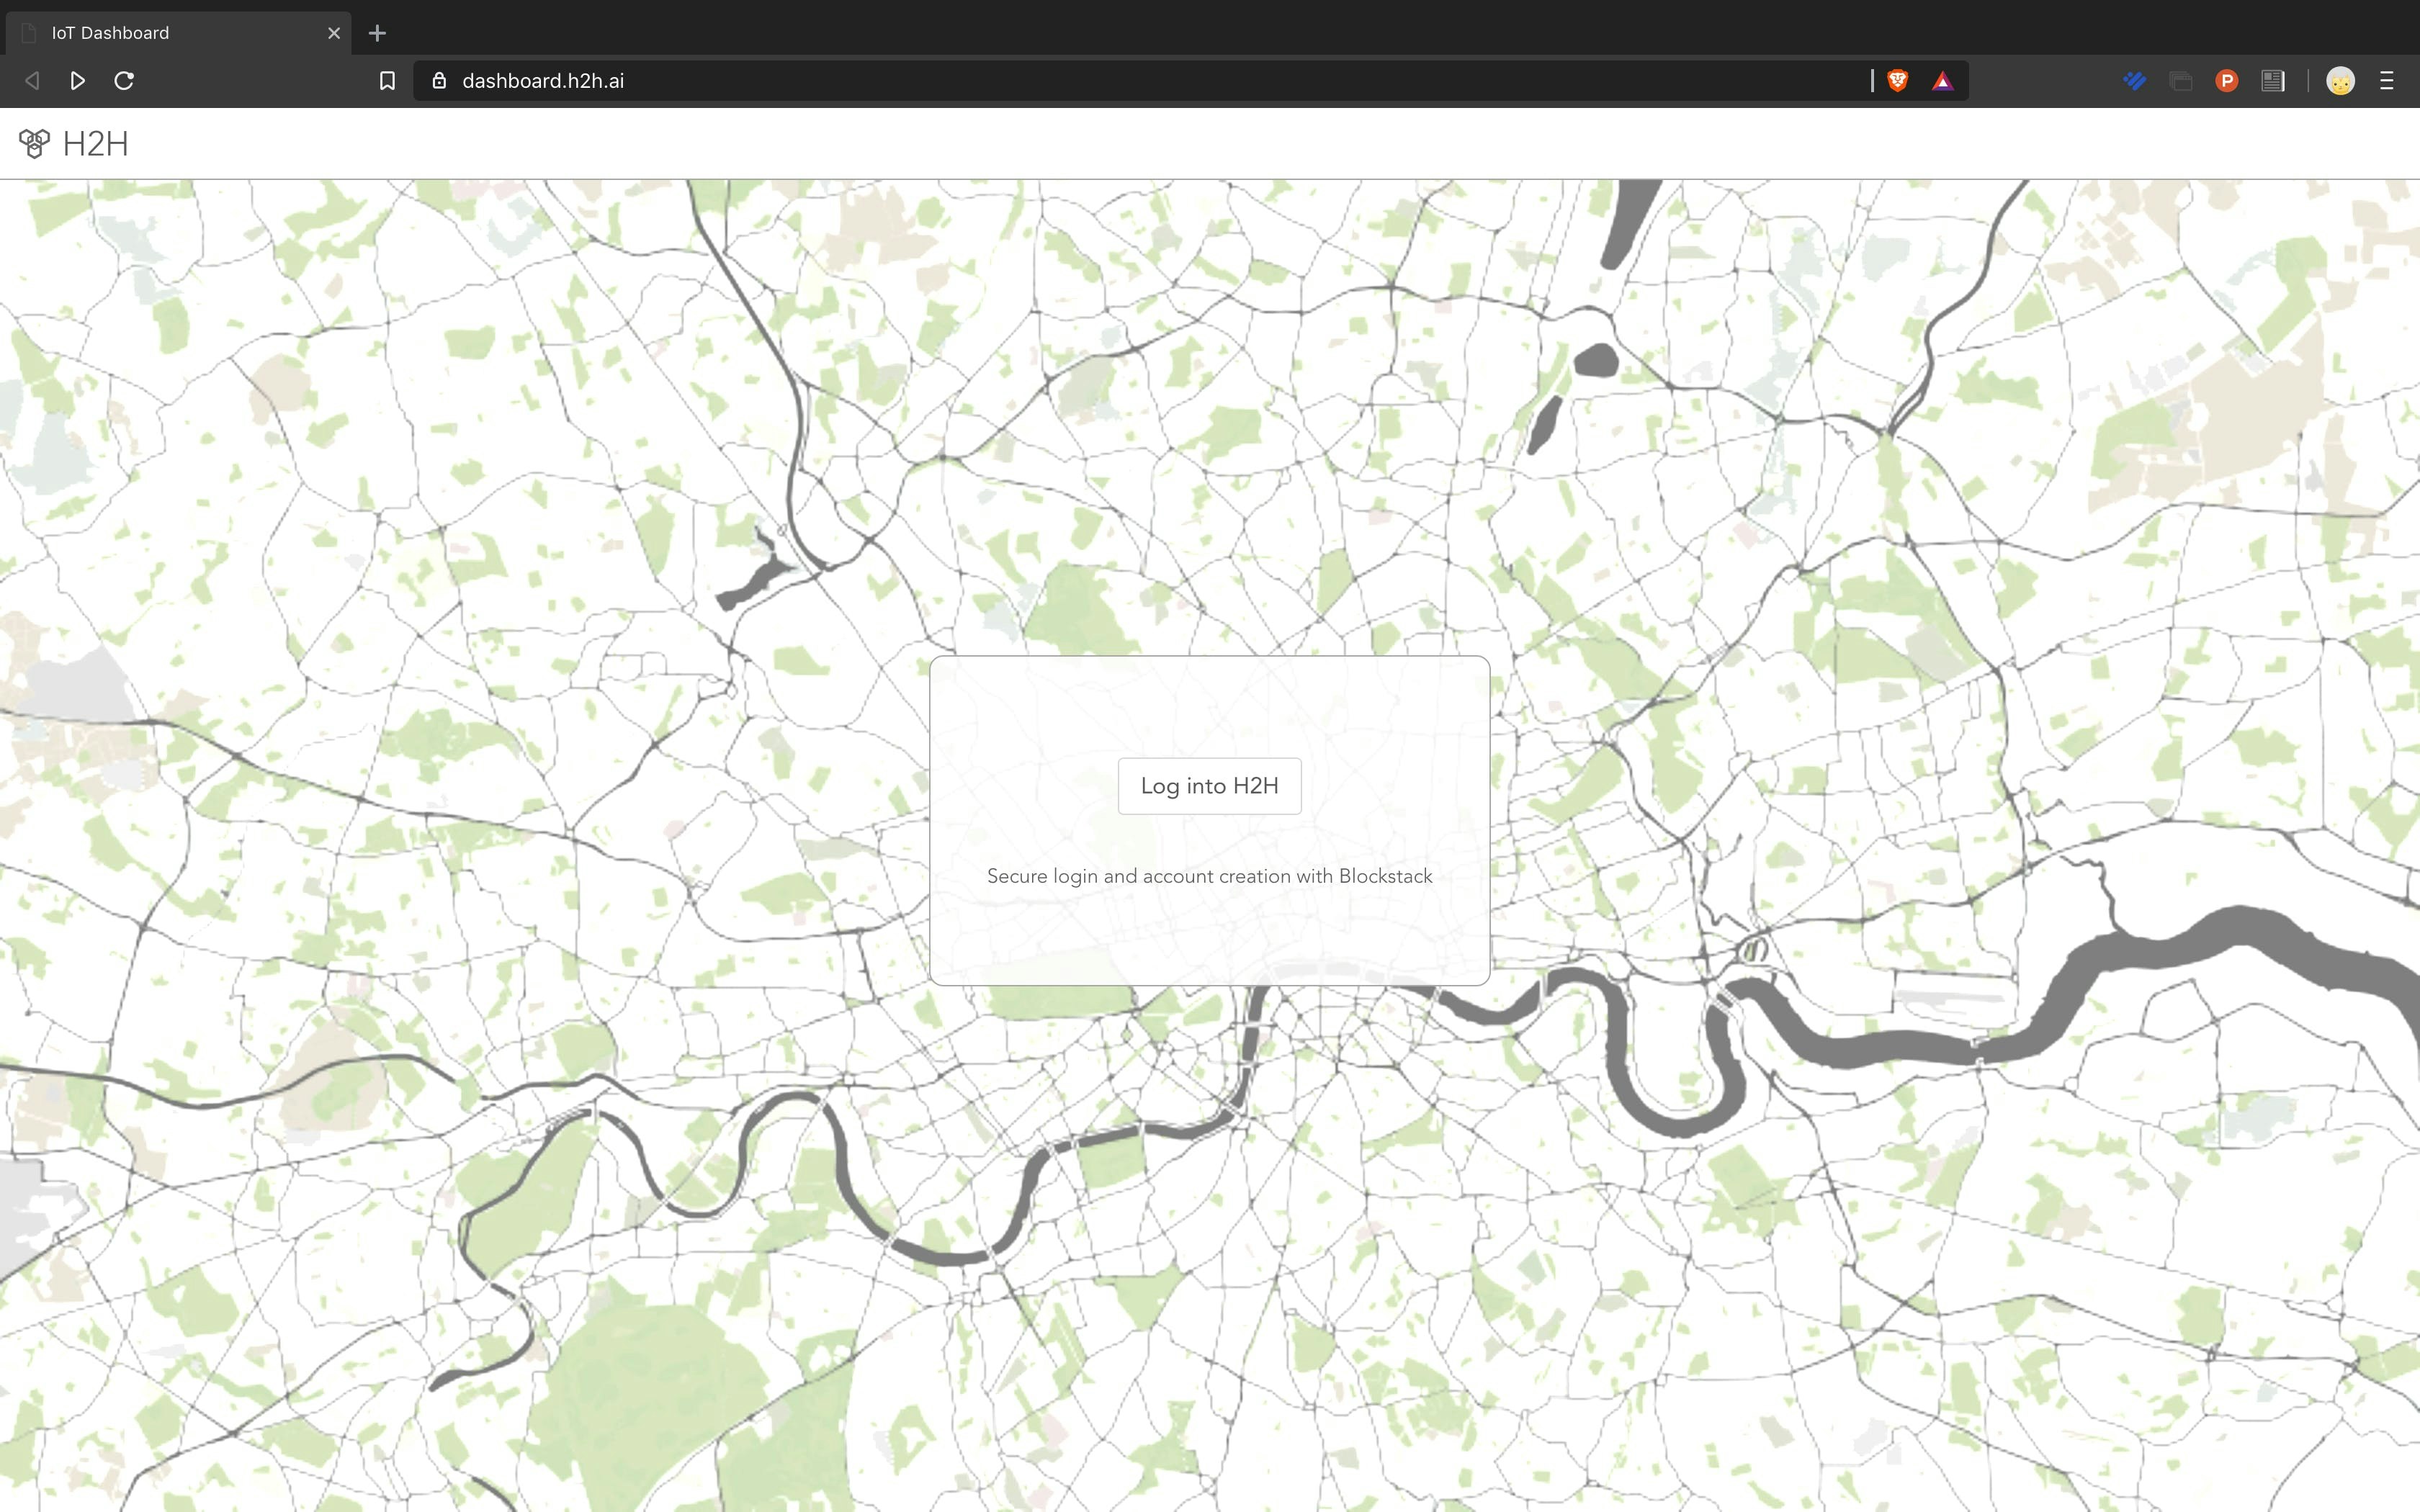Click the H2H header title text

(96, 144)
